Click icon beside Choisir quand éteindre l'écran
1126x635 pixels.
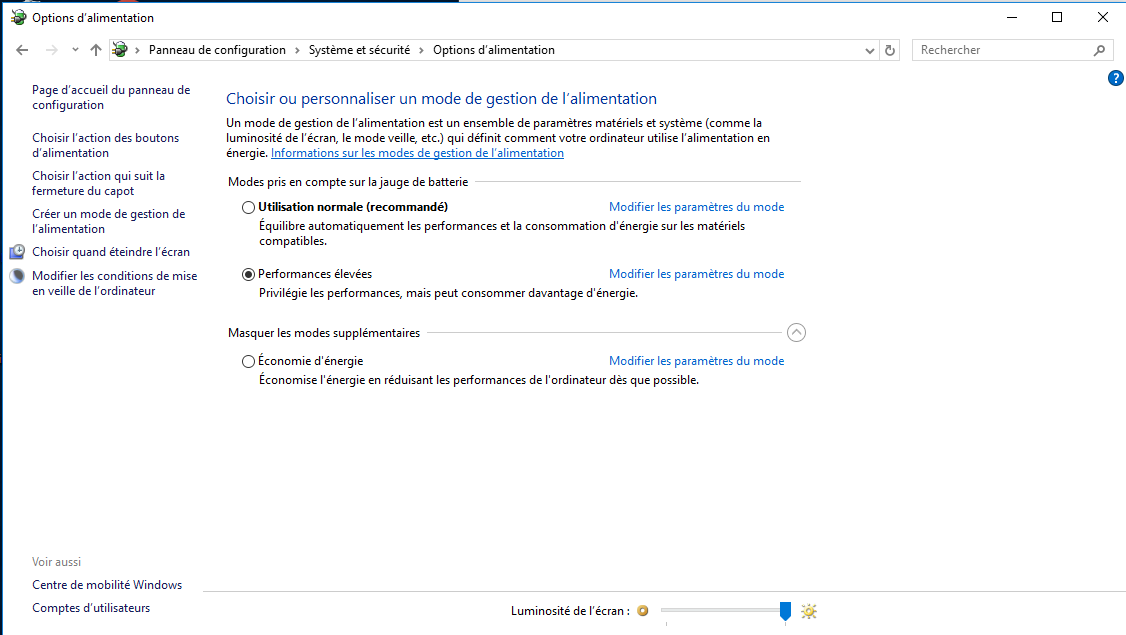point(17,251)
